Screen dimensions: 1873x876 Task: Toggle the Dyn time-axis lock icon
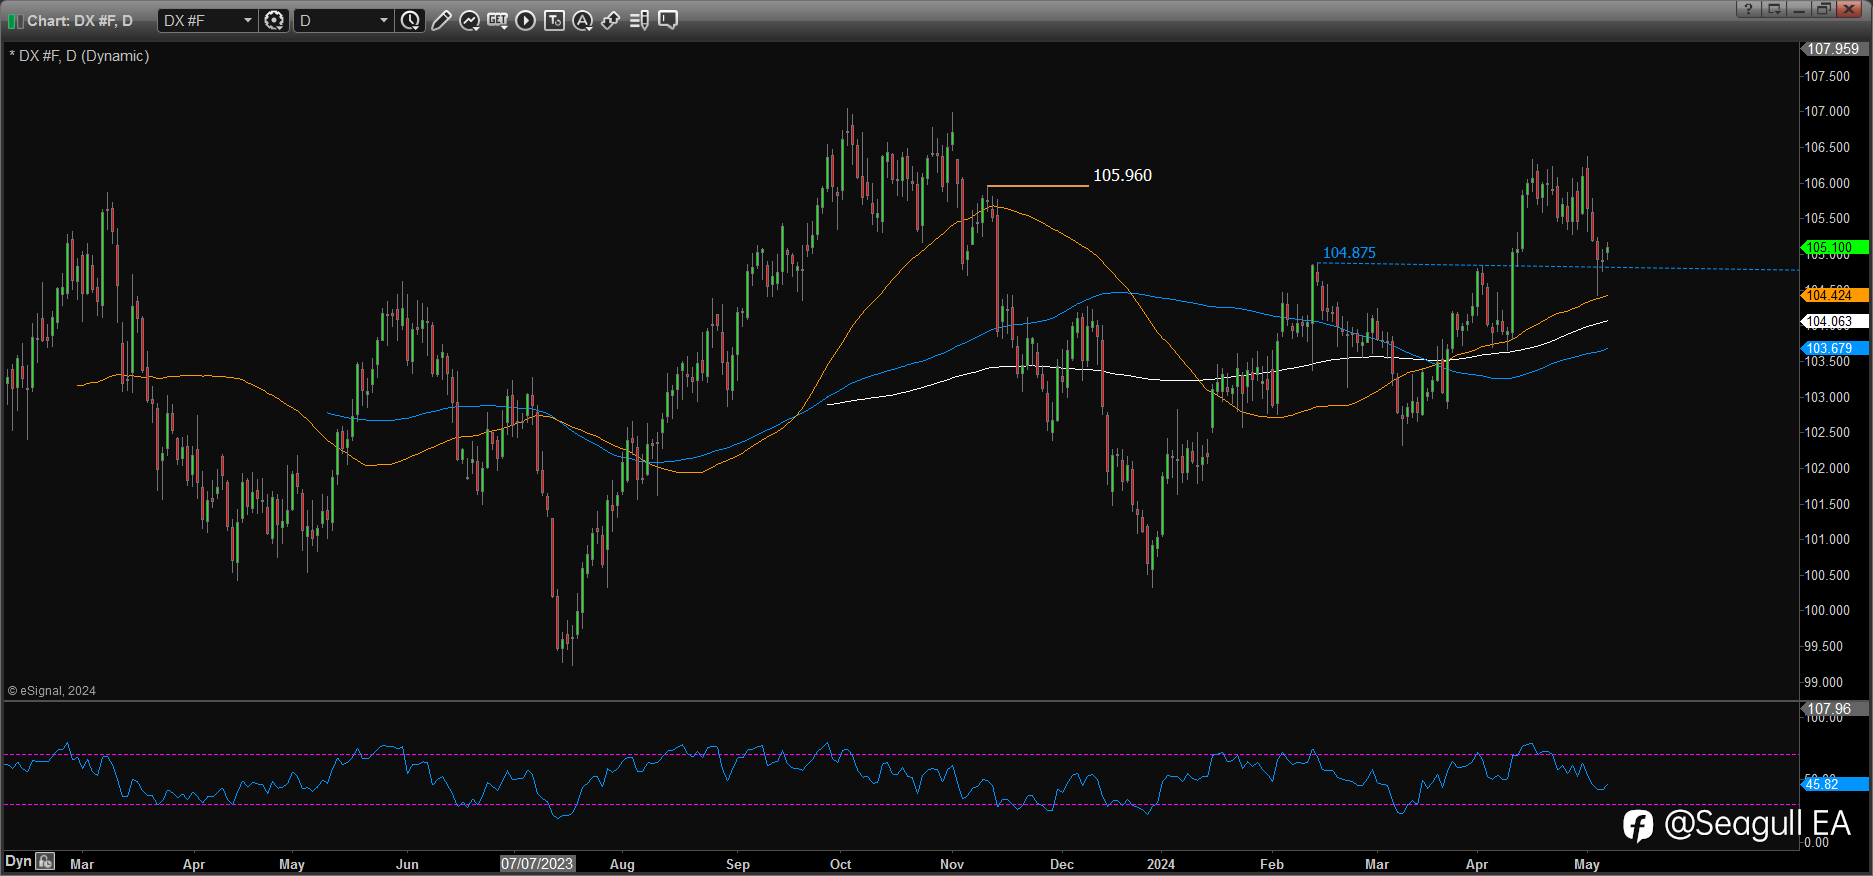(45, 861)
